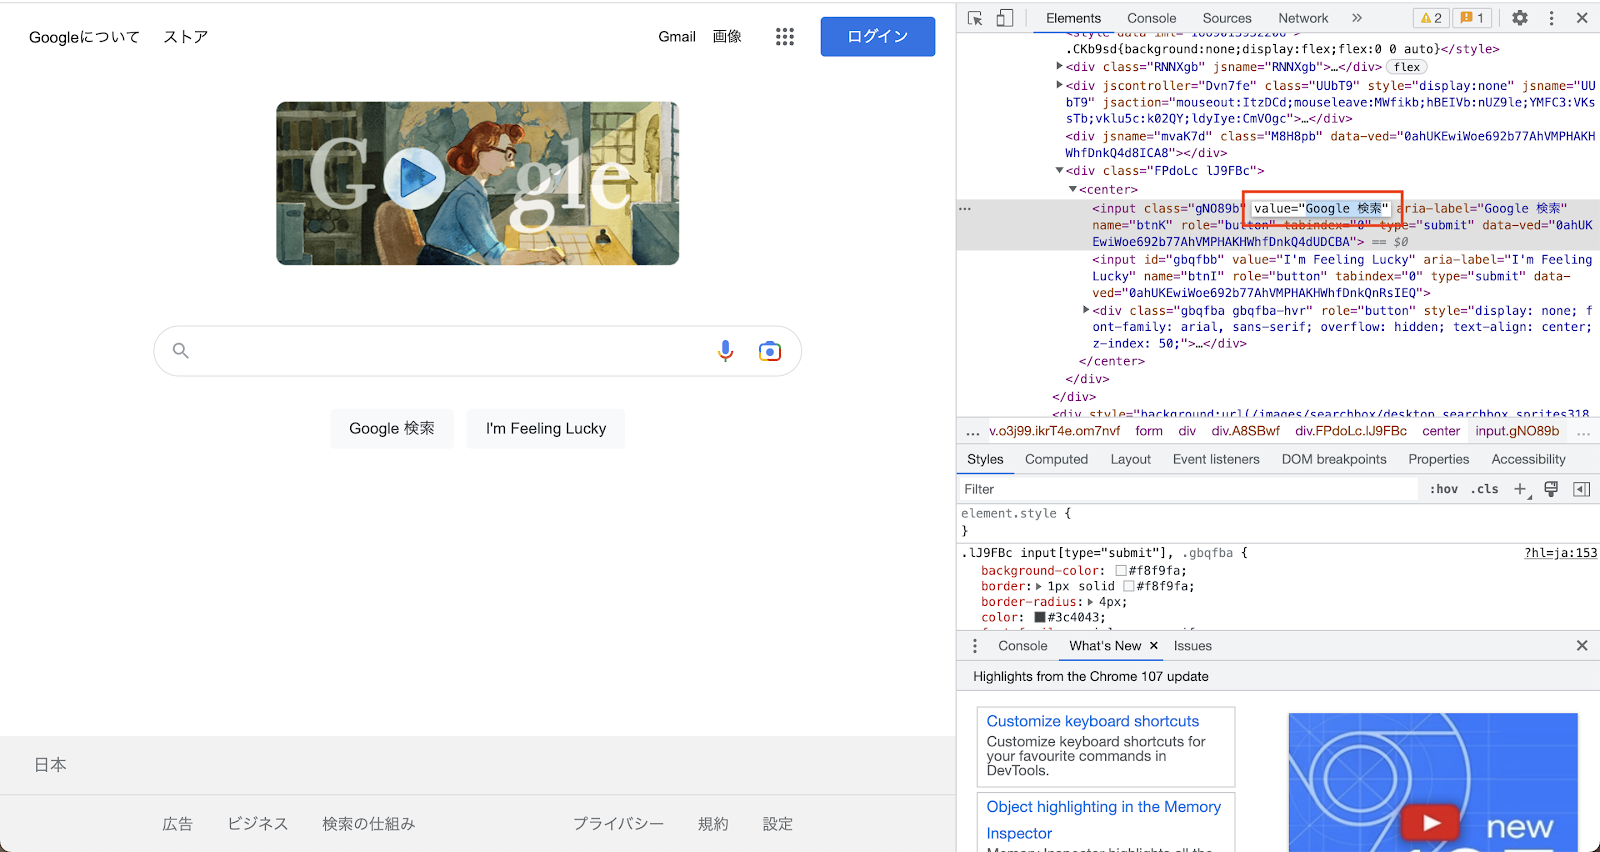
Task: Expand the div class RNNXgb node
Action: click(1060, 66)
